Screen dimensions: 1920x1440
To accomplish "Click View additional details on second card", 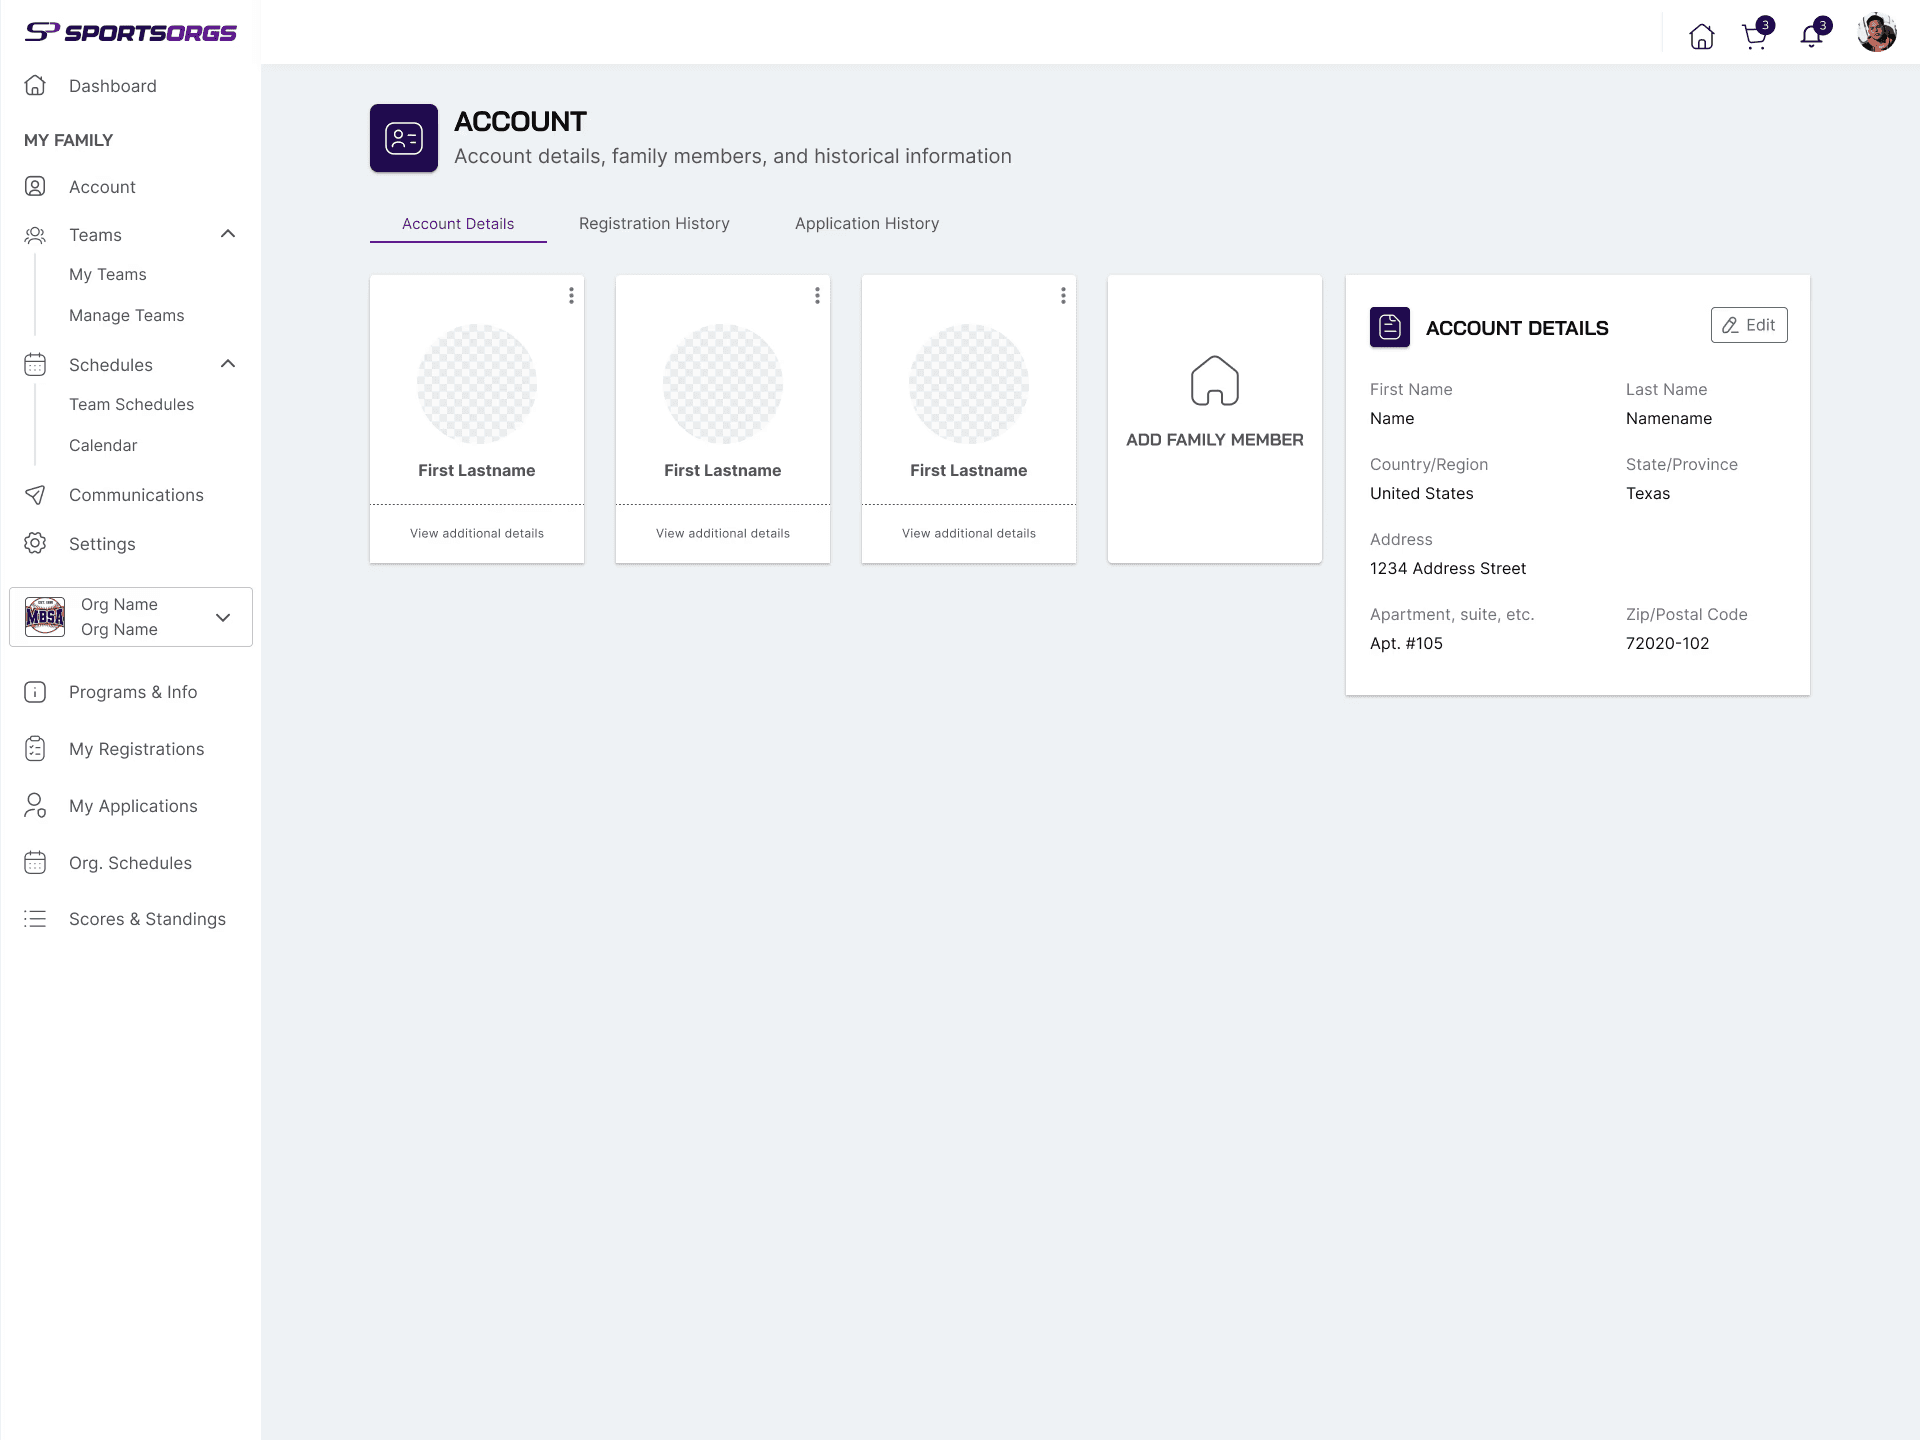I will click(722, 534).
